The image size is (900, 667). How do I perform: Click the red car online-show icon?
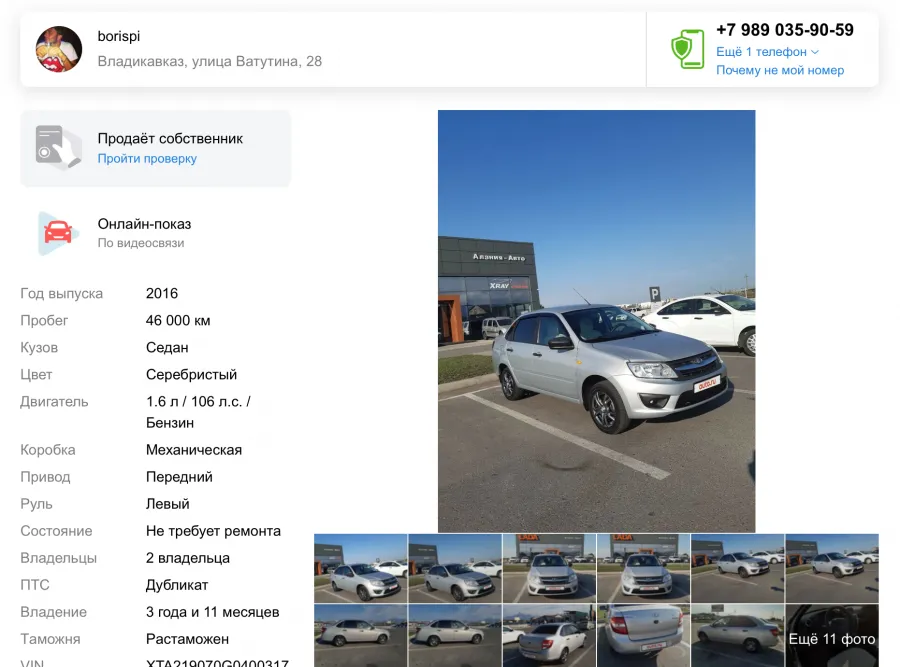tap(58, 232)
